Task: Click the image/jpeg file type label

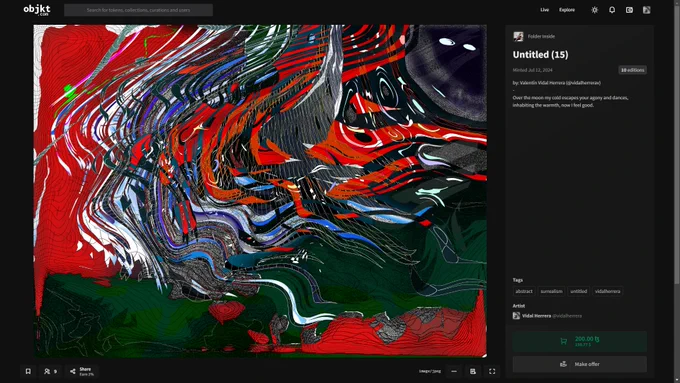Action: 430,371
